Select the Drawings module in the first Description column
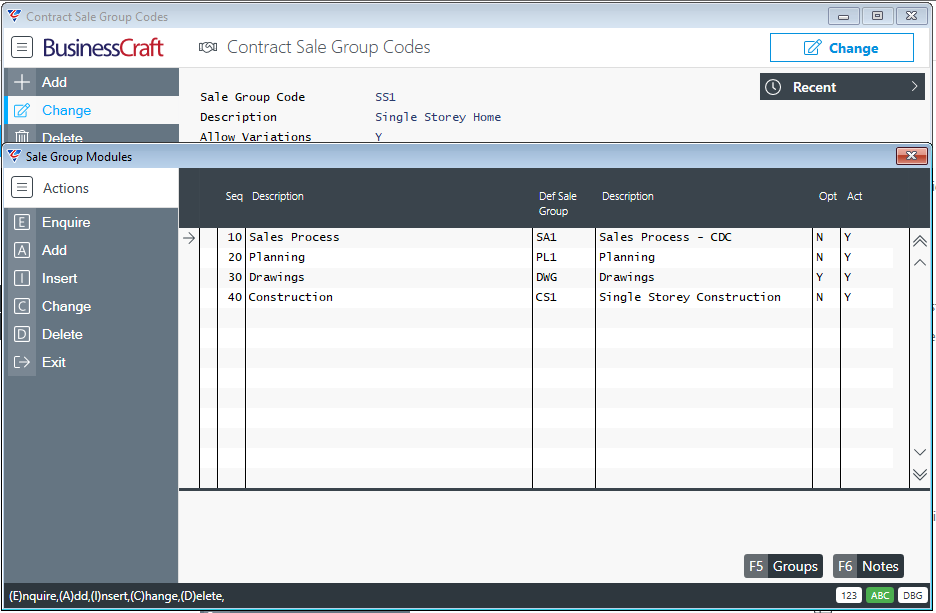Screen dimensions: 936x613 tap(276, 277)
